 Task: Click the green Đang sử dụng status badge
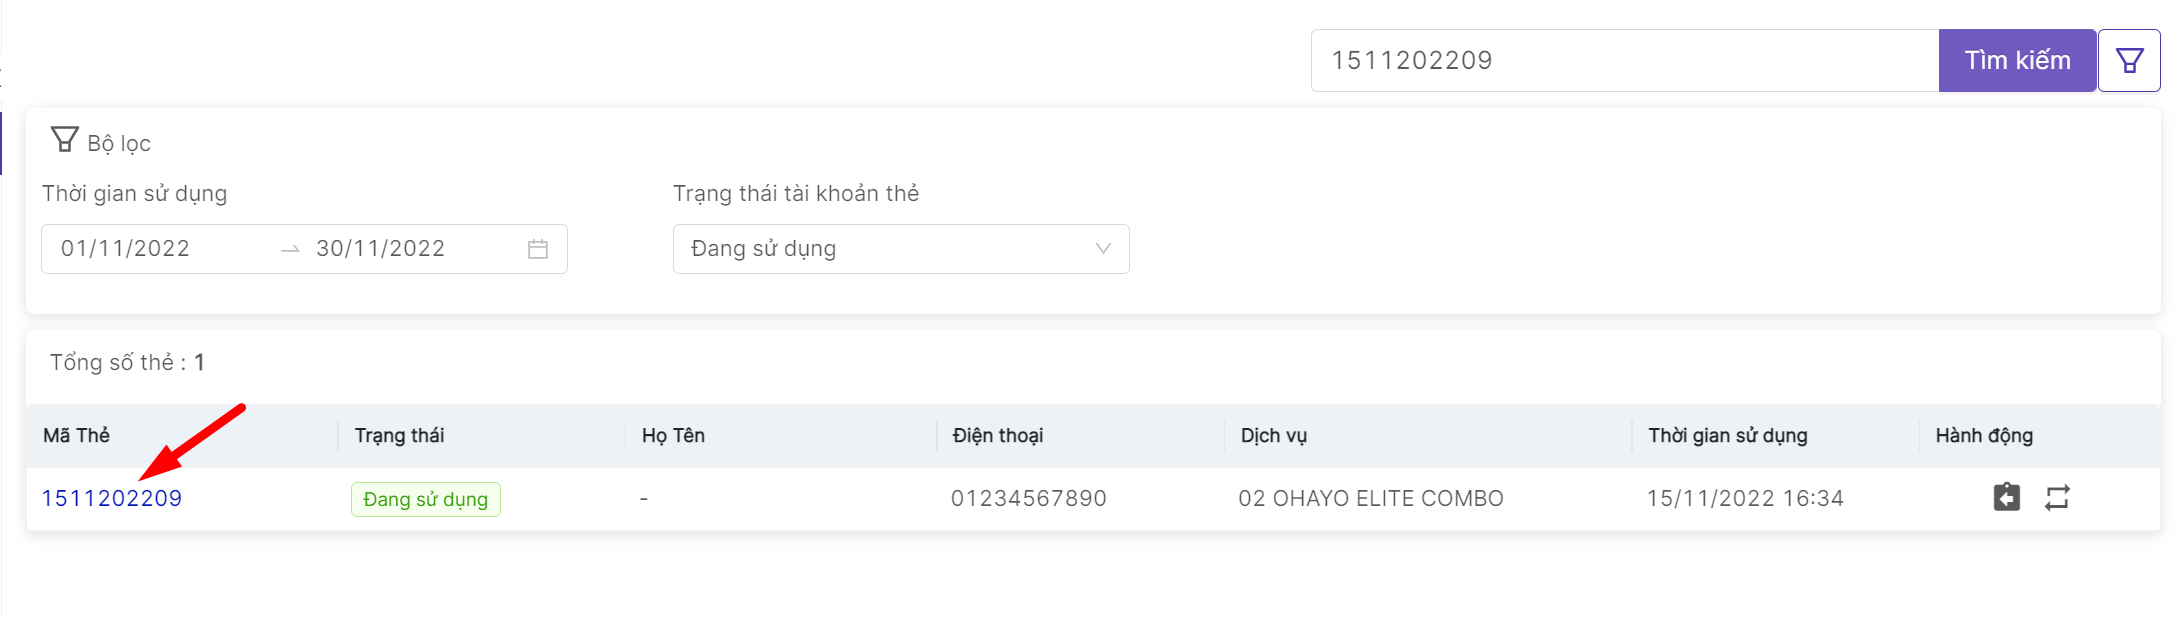[x=426, y=499]
